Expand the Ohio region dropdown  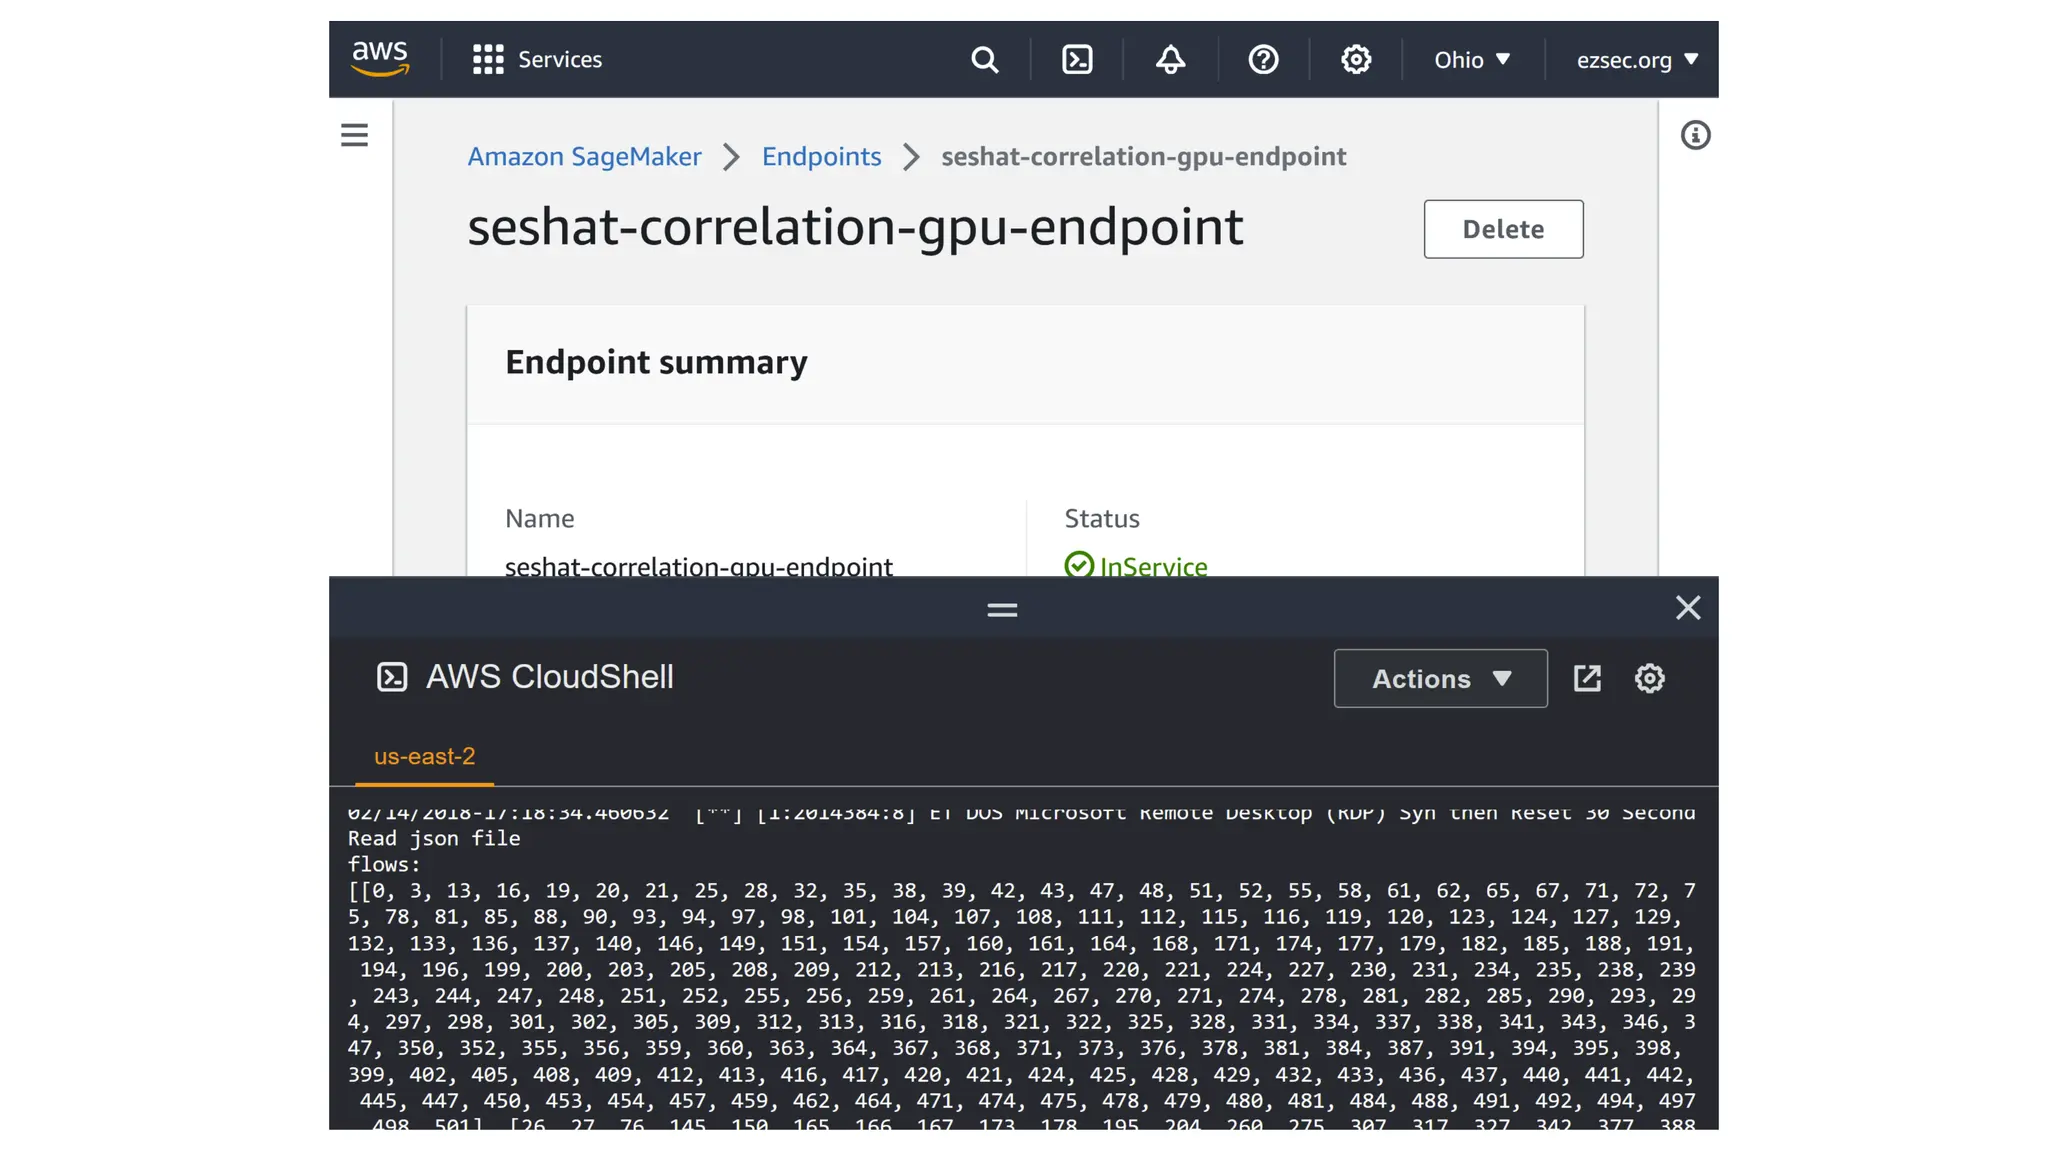point(1472,60)
